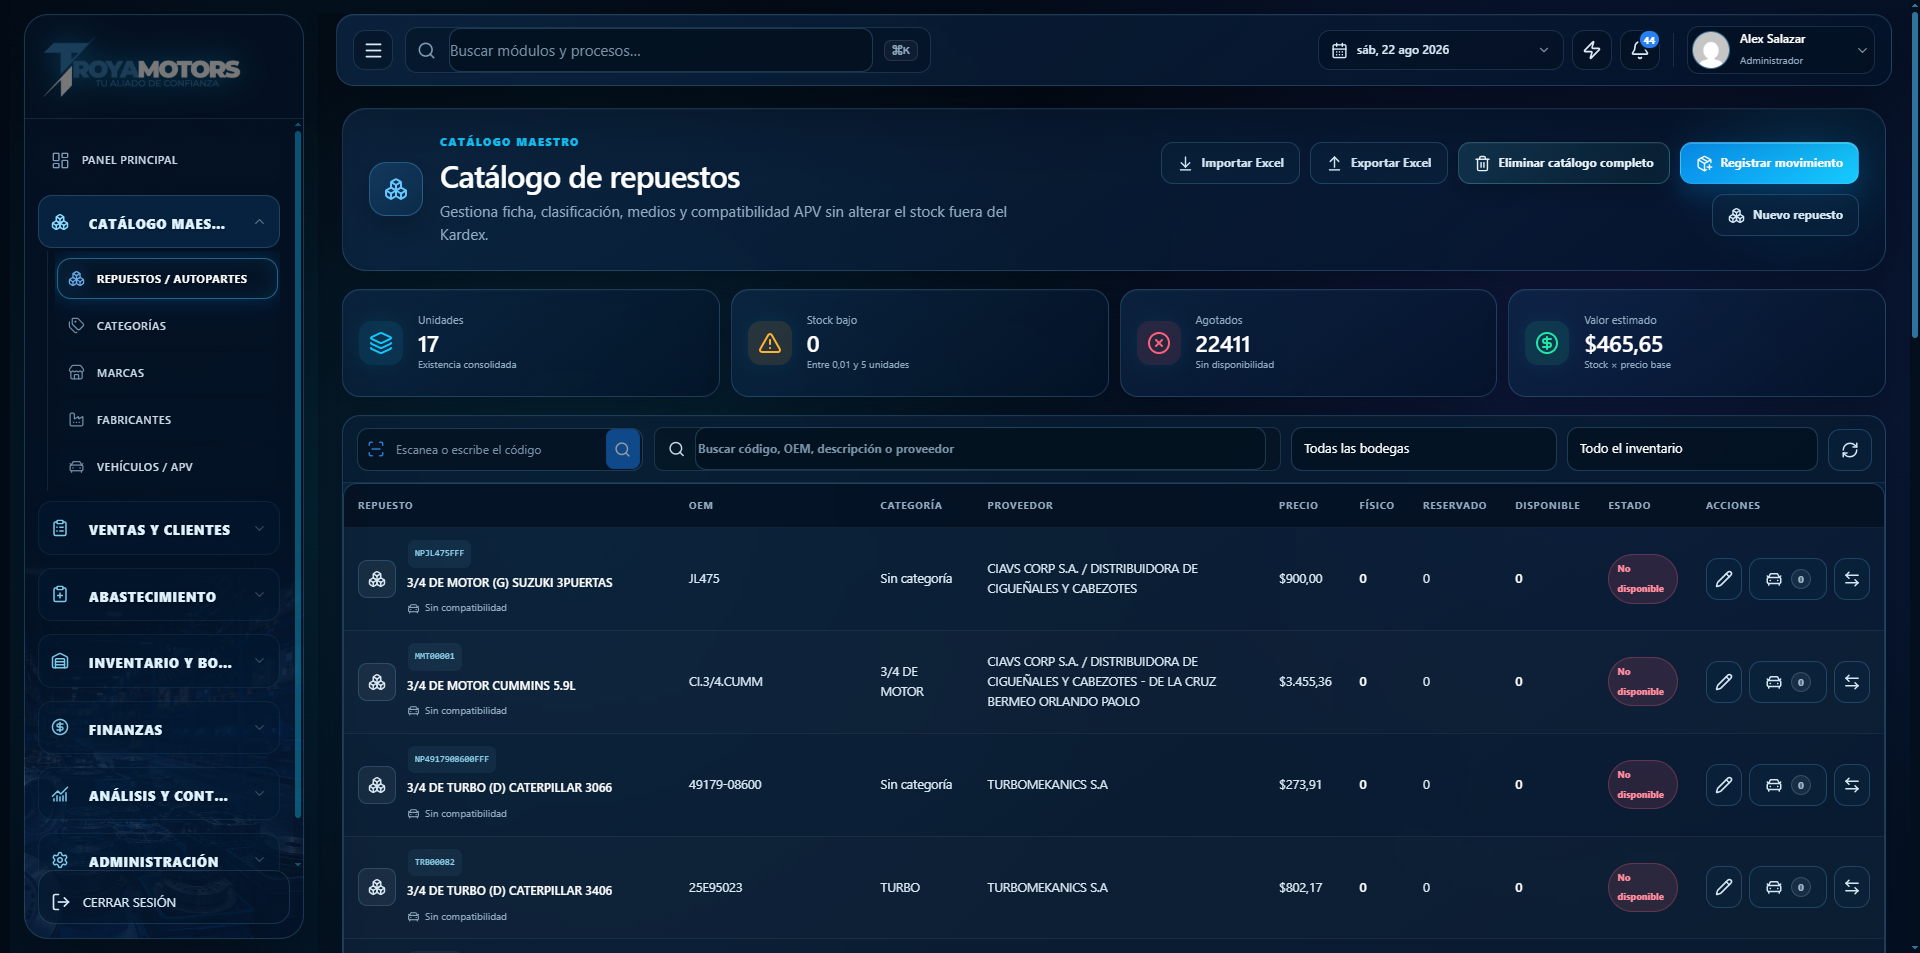Expand Abastecimiento section

click(x=159, y=595)
